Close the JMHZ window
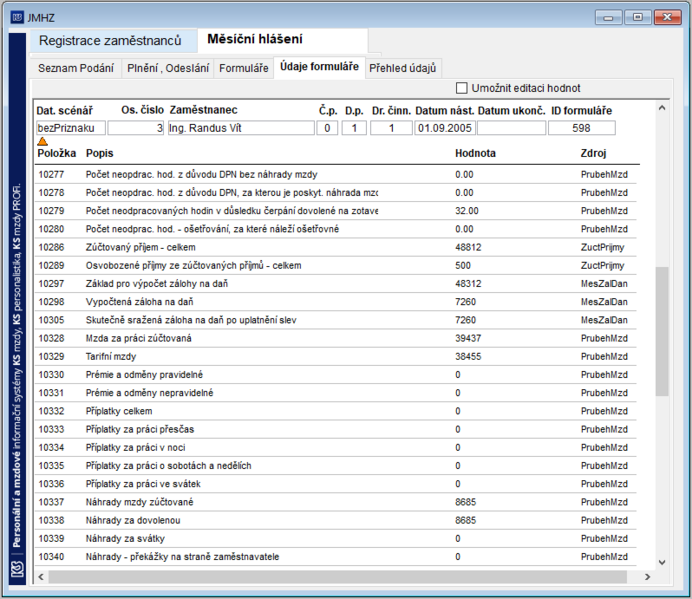This screenshot has height=599, width=692. point(667,17)
